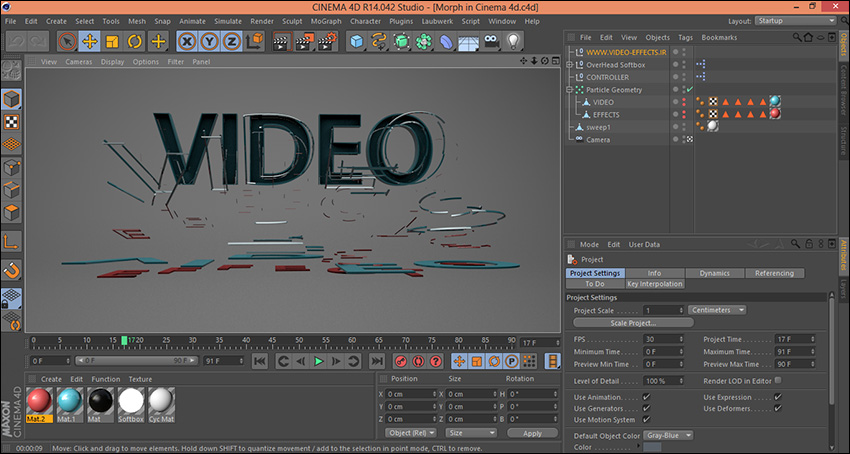
Task: Toggle Particle Geometry green enable checkmark
Action: coord(690,89)
